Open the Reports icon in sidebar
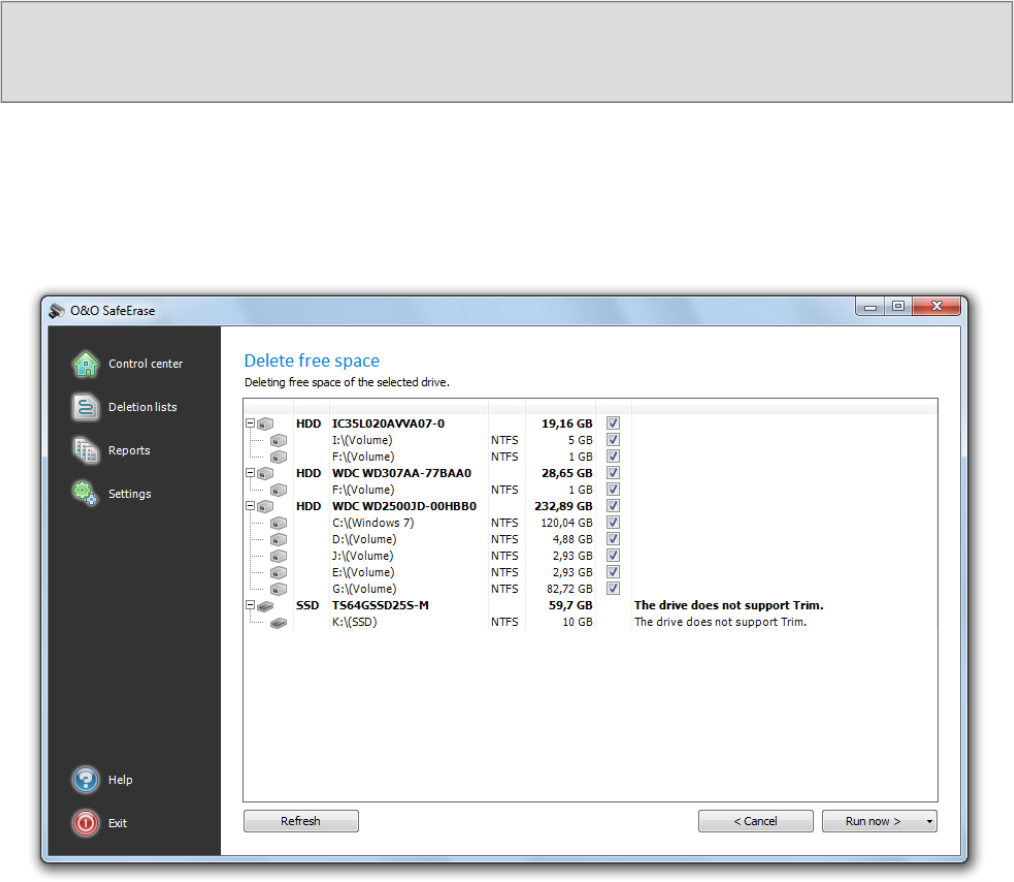 pos(86,450)
